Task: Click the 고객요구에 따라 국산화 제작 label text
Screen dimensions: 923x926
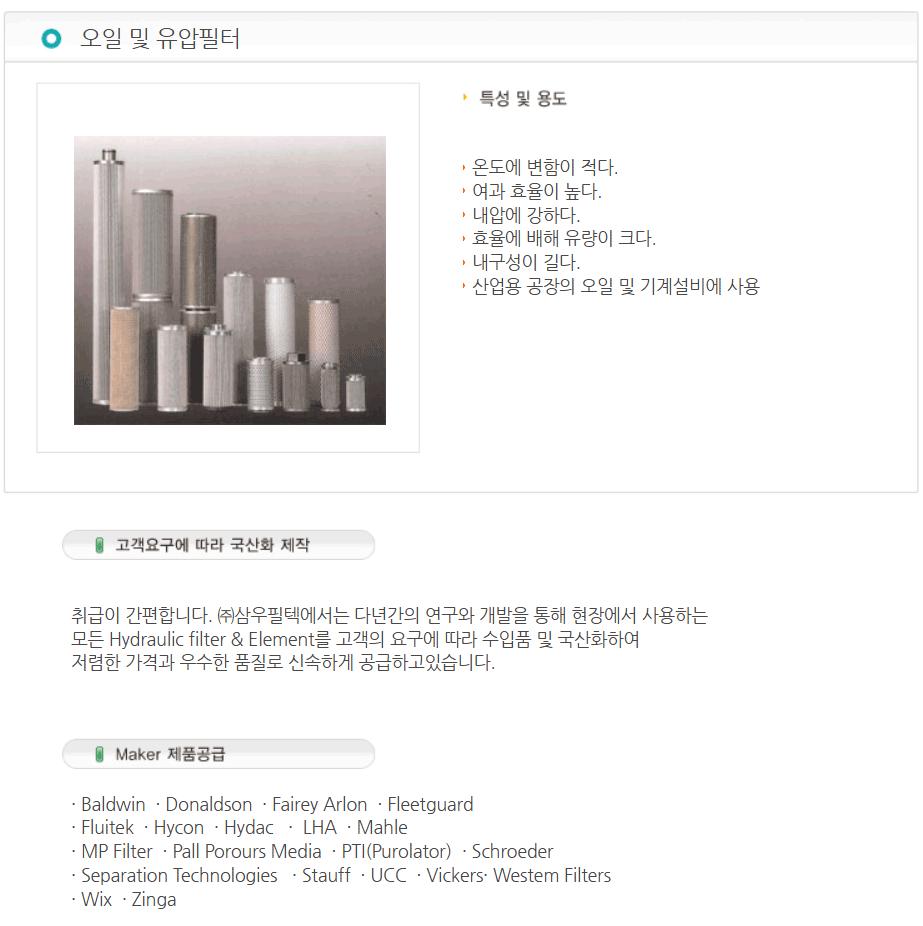Action: coord(213,544)
